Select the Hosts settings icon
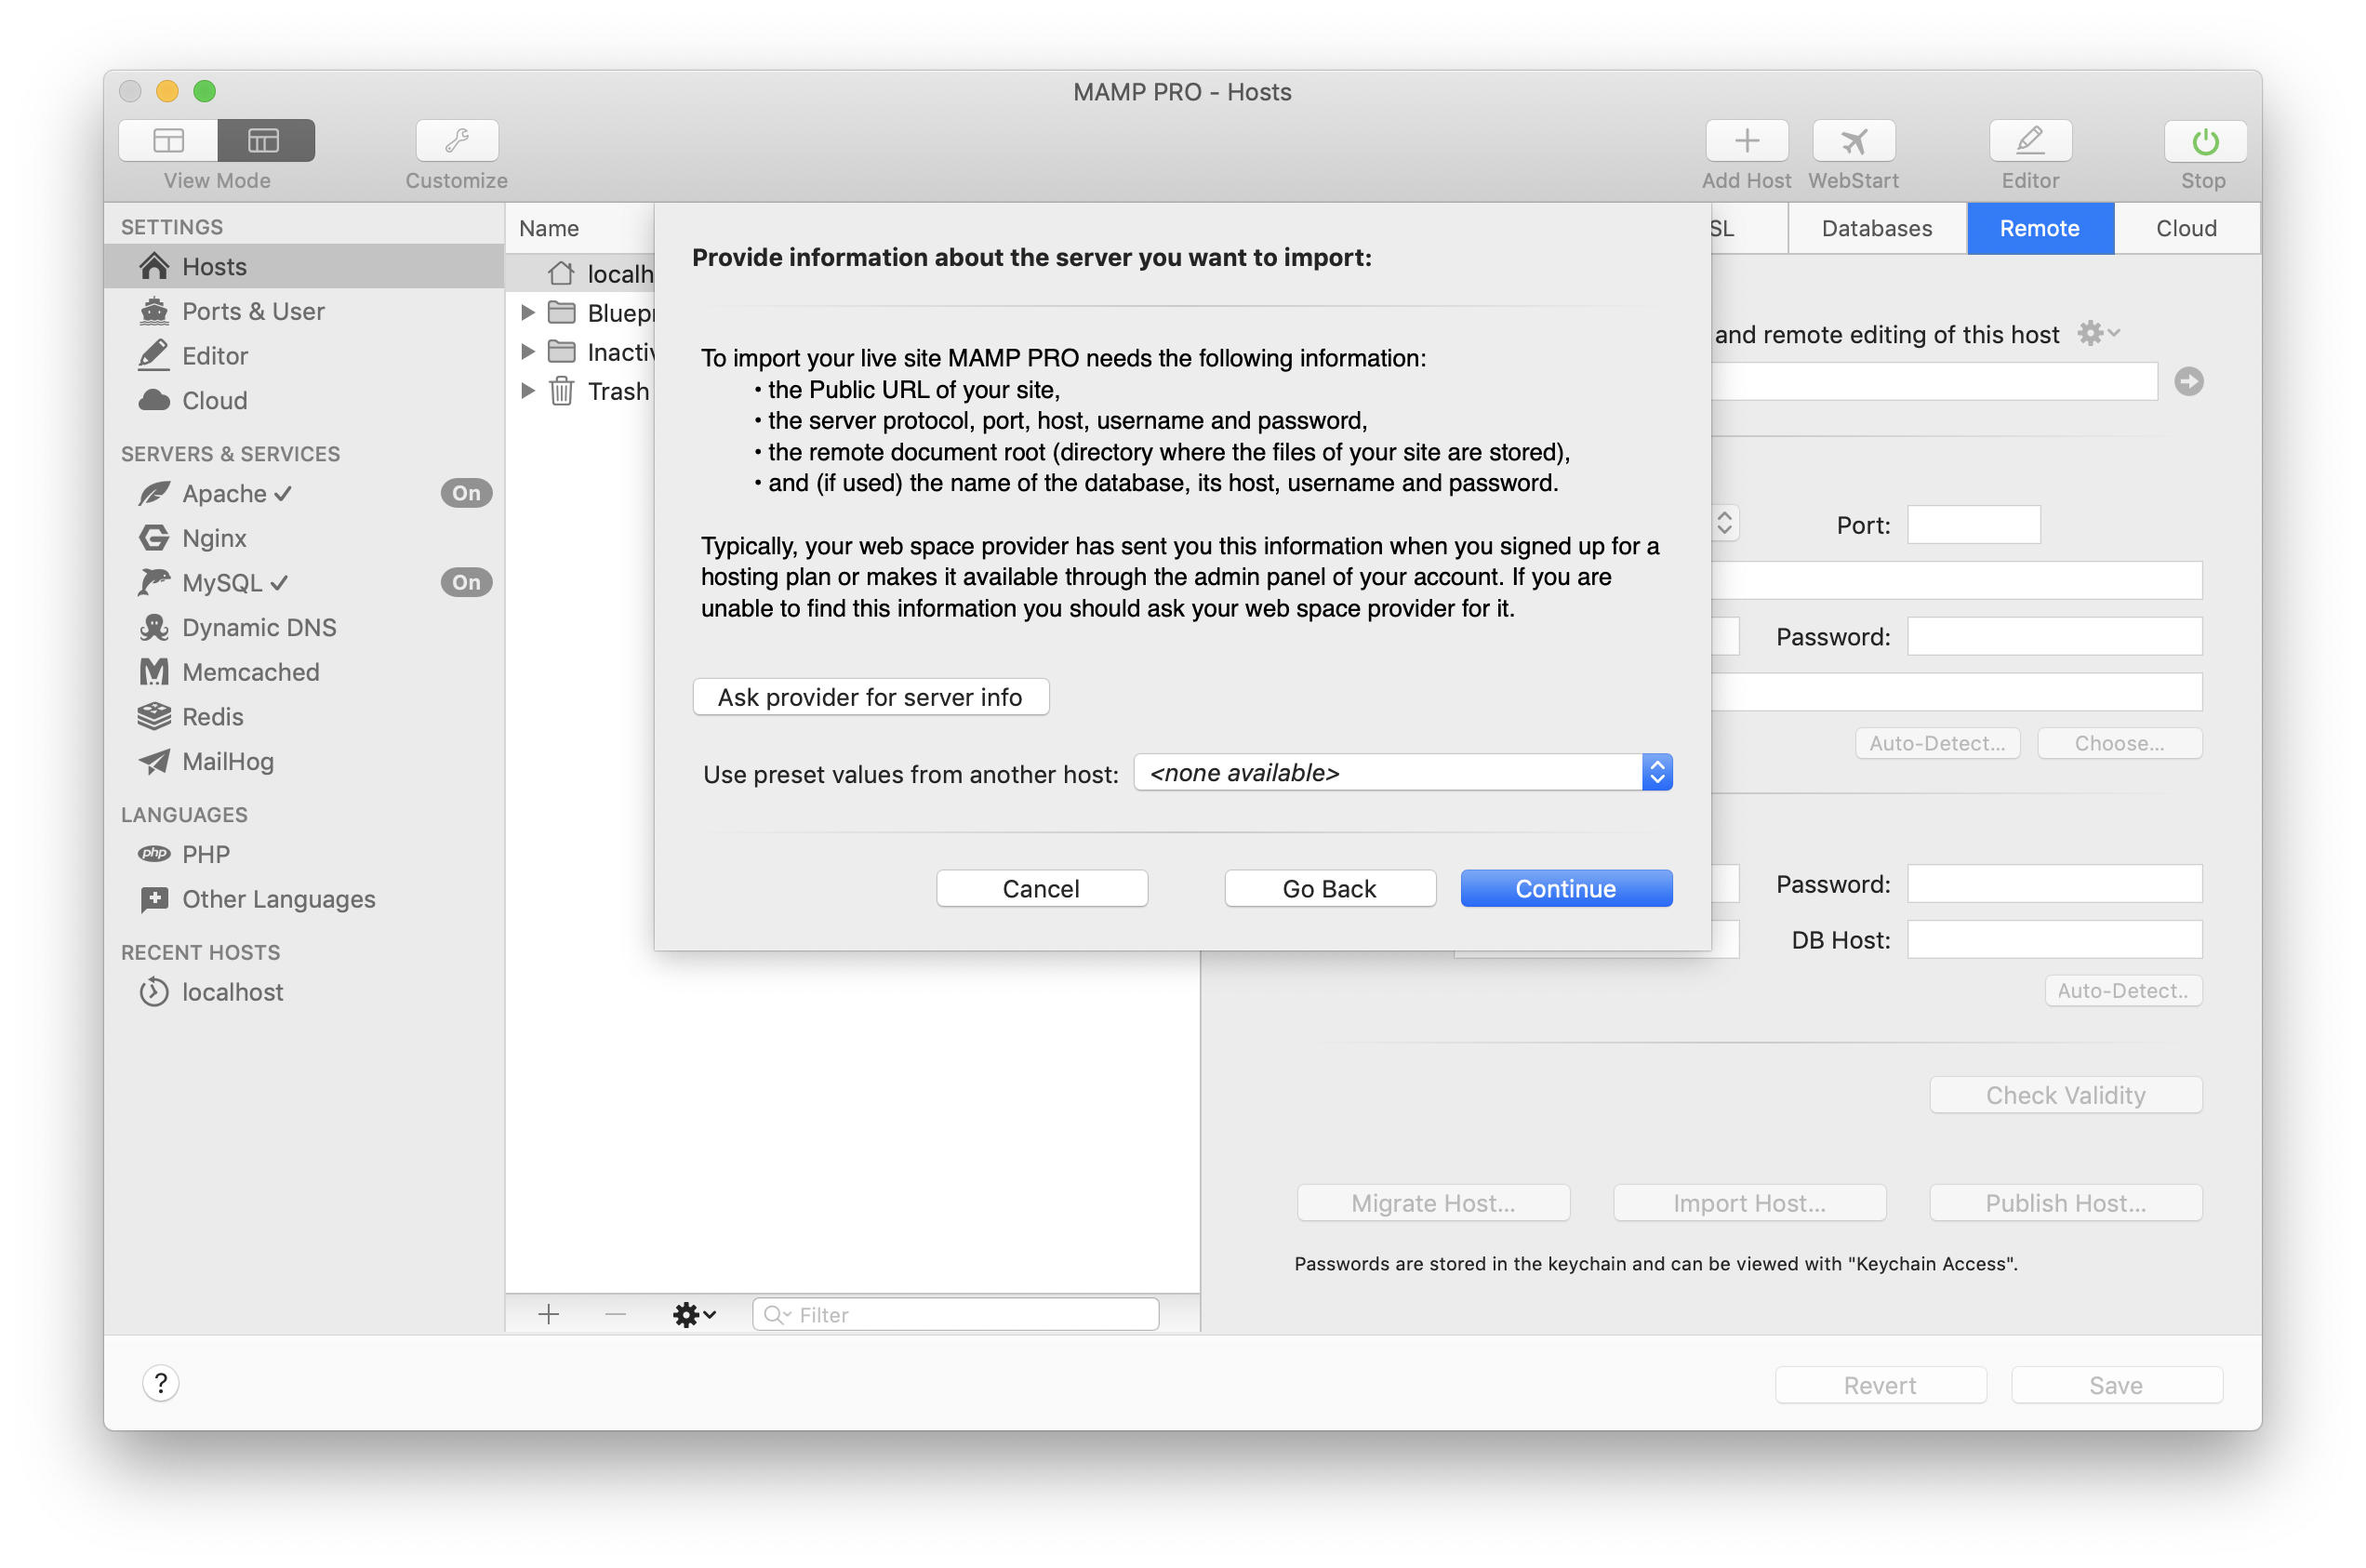Screen dimensions: 2366x1568 (154, 266)
